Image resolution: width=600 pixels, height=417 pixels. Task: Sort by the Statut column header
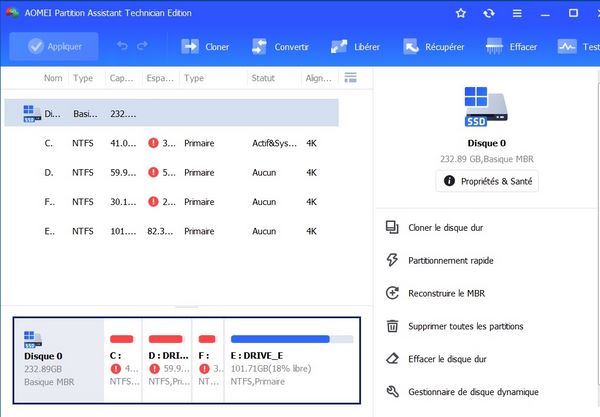click(263, 78)
